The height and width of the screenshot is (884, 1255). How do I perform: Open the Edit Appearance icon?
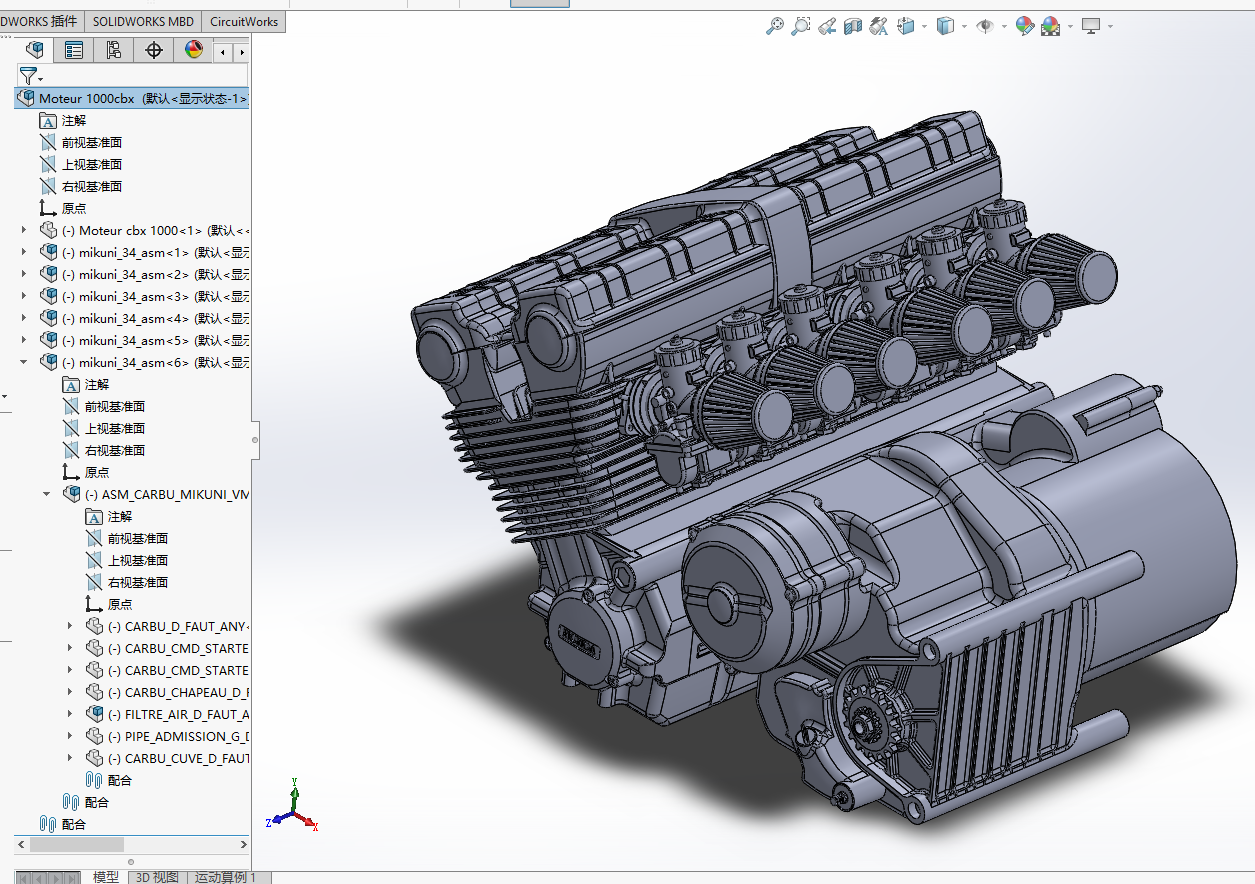point(1024,27)
